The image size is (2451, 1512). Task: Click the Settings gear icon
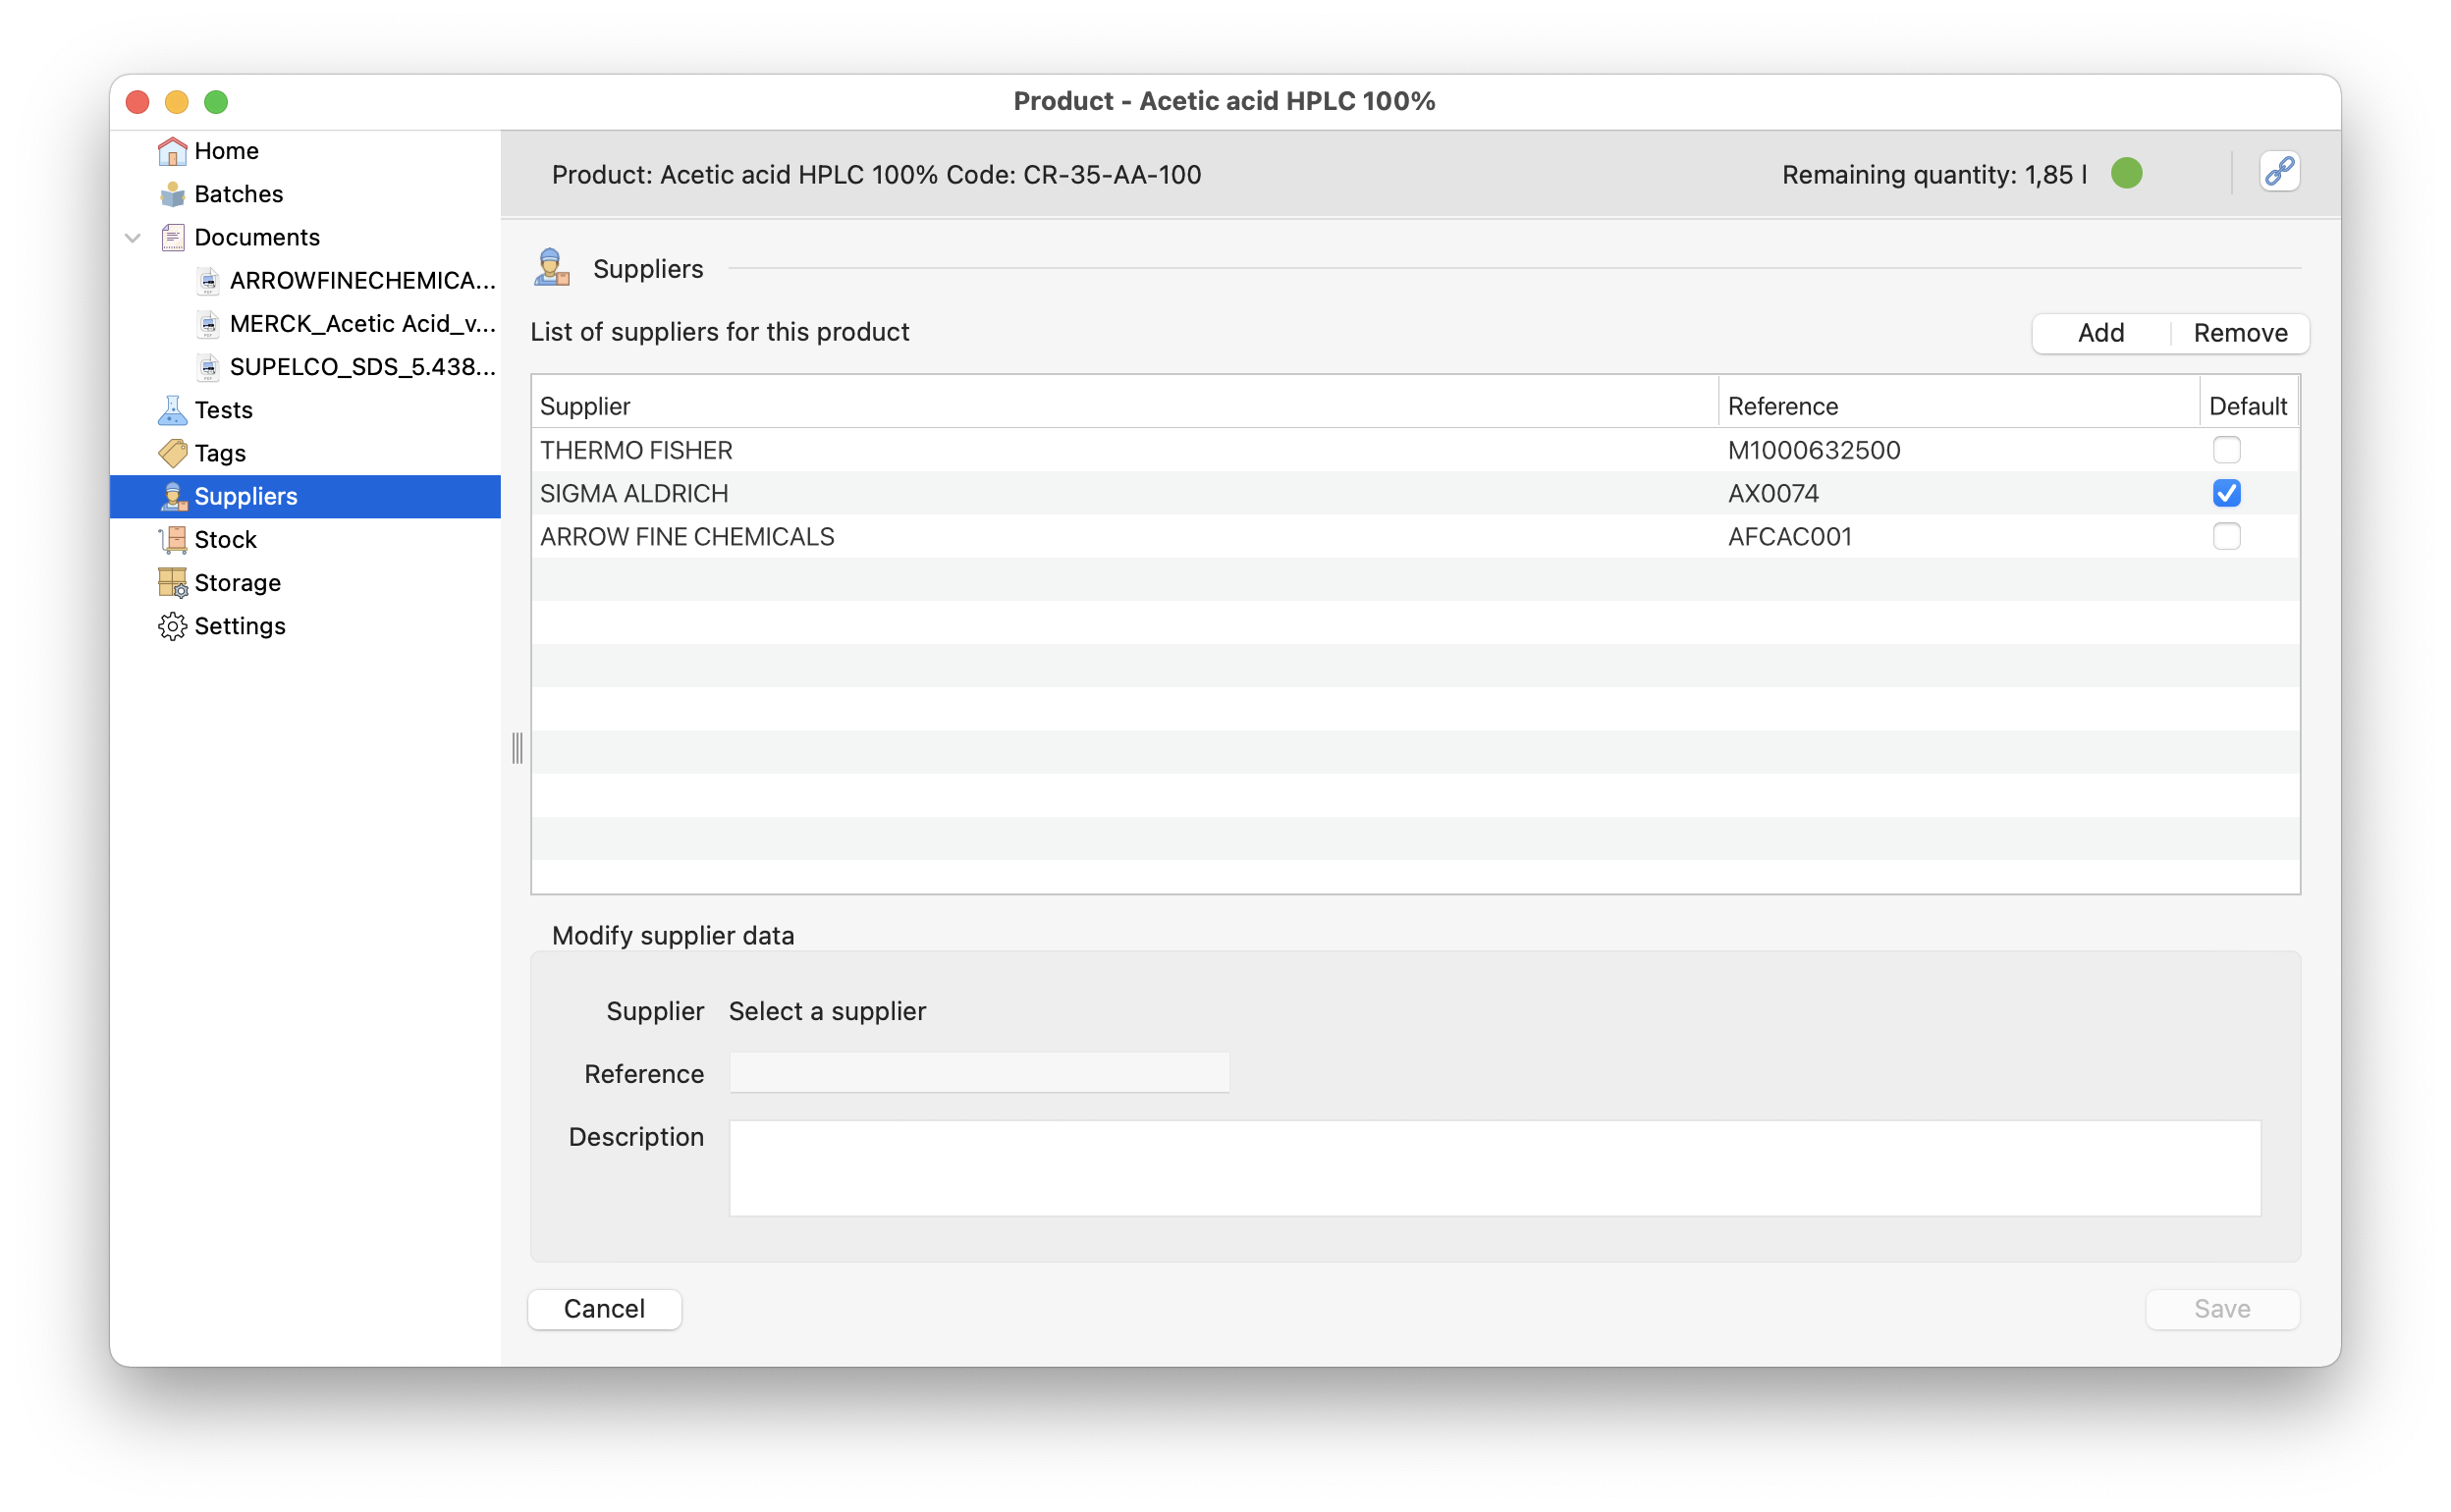tap(172, 626)
